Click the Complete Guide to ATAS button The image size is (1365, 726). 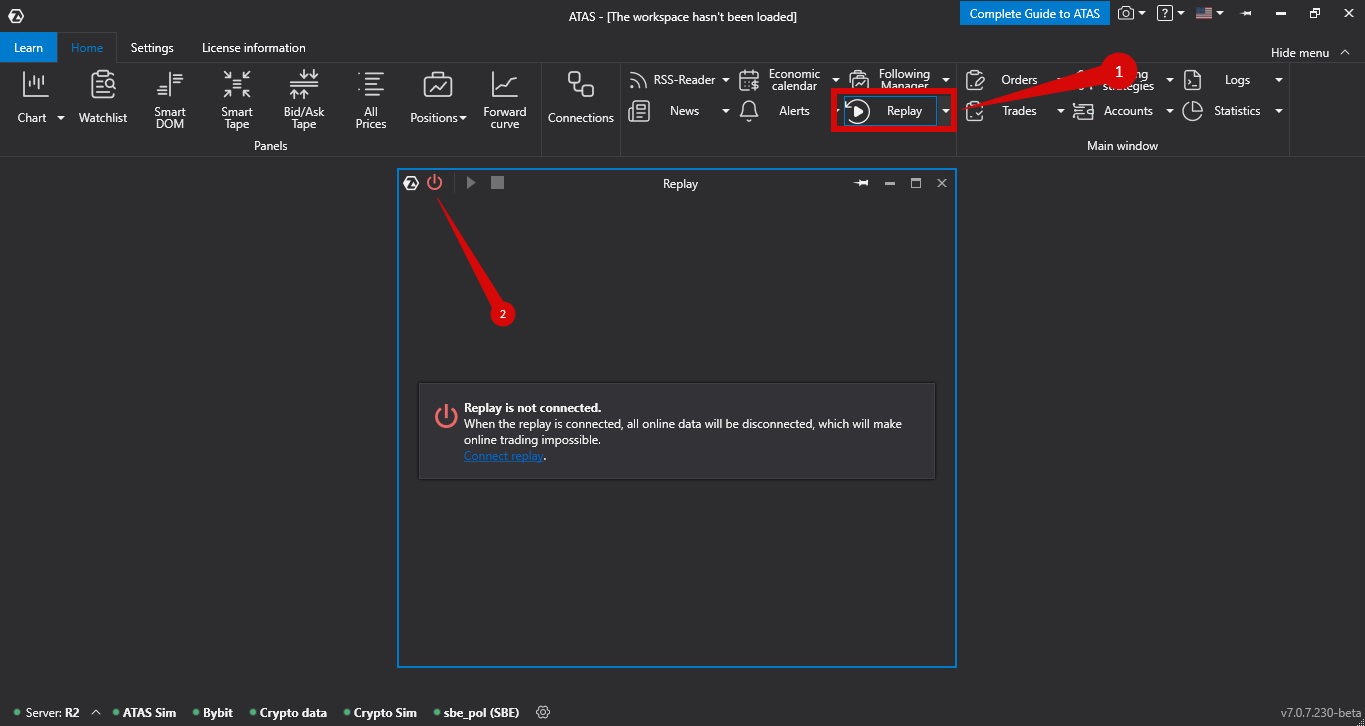(1035, 13)
